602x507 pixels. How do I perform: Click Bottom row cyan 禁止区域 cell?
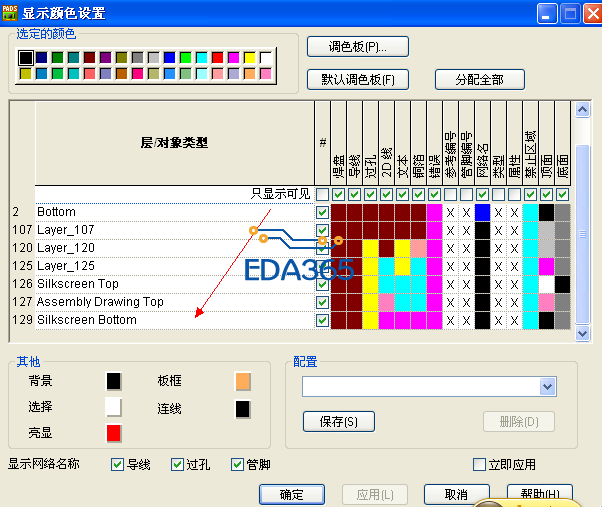pyautogui.click(x=531, y=212)
